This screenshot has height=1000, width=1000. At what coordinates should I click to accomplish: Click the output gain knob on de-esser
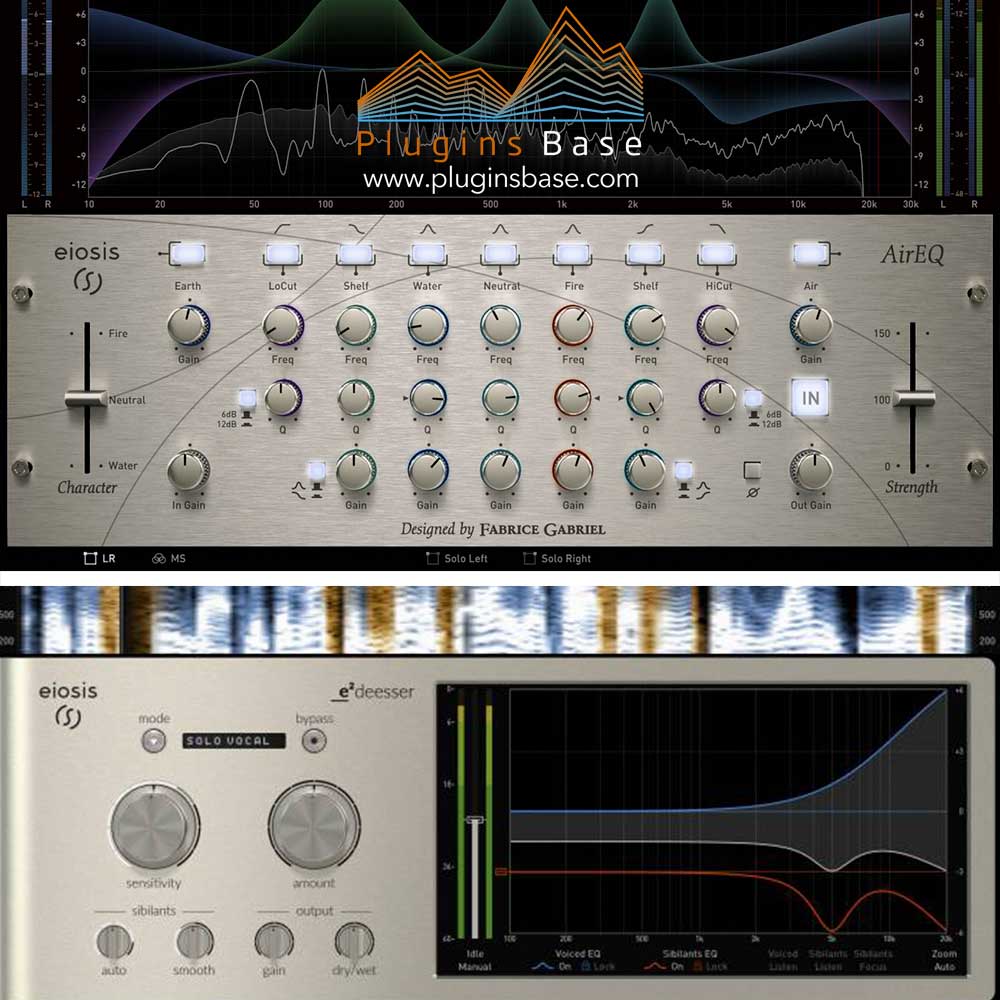(x=274, y=942)
